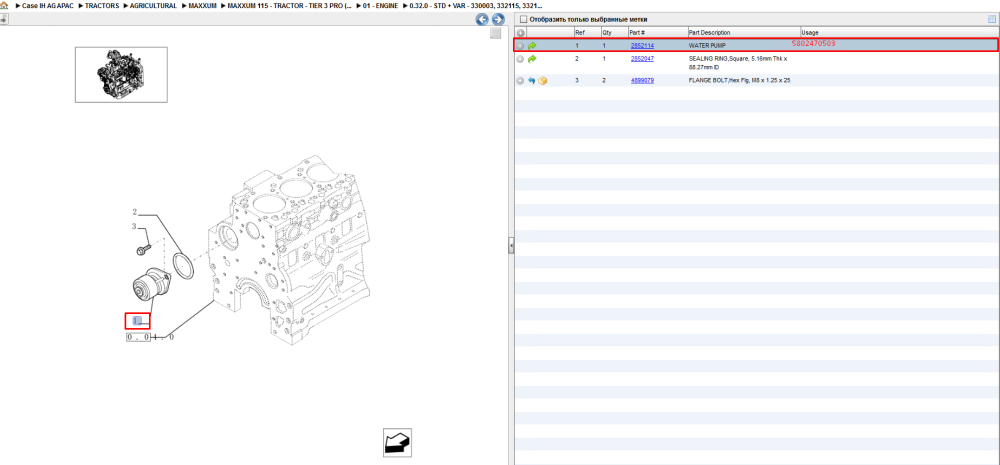Open the AGRICULTURAL breadcrumb
Image resolution: width=1000 pixels, height=465 pixels.
pos(153,5)
